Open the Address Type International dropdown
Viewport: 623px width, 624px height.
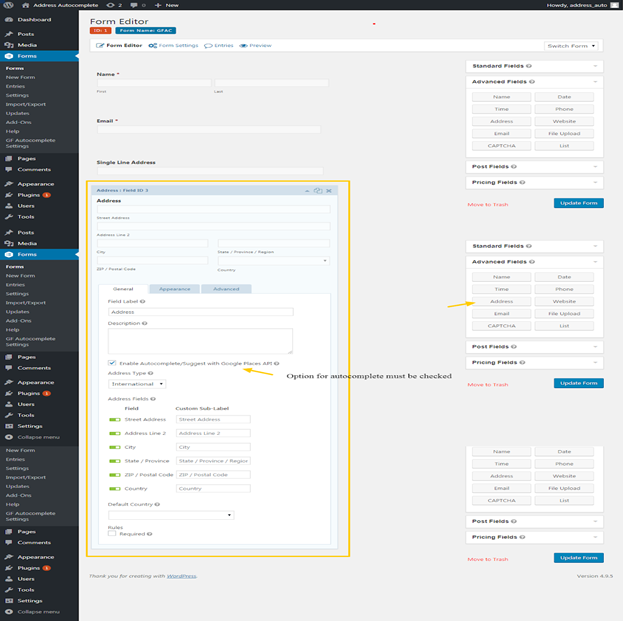pos(137,383)
